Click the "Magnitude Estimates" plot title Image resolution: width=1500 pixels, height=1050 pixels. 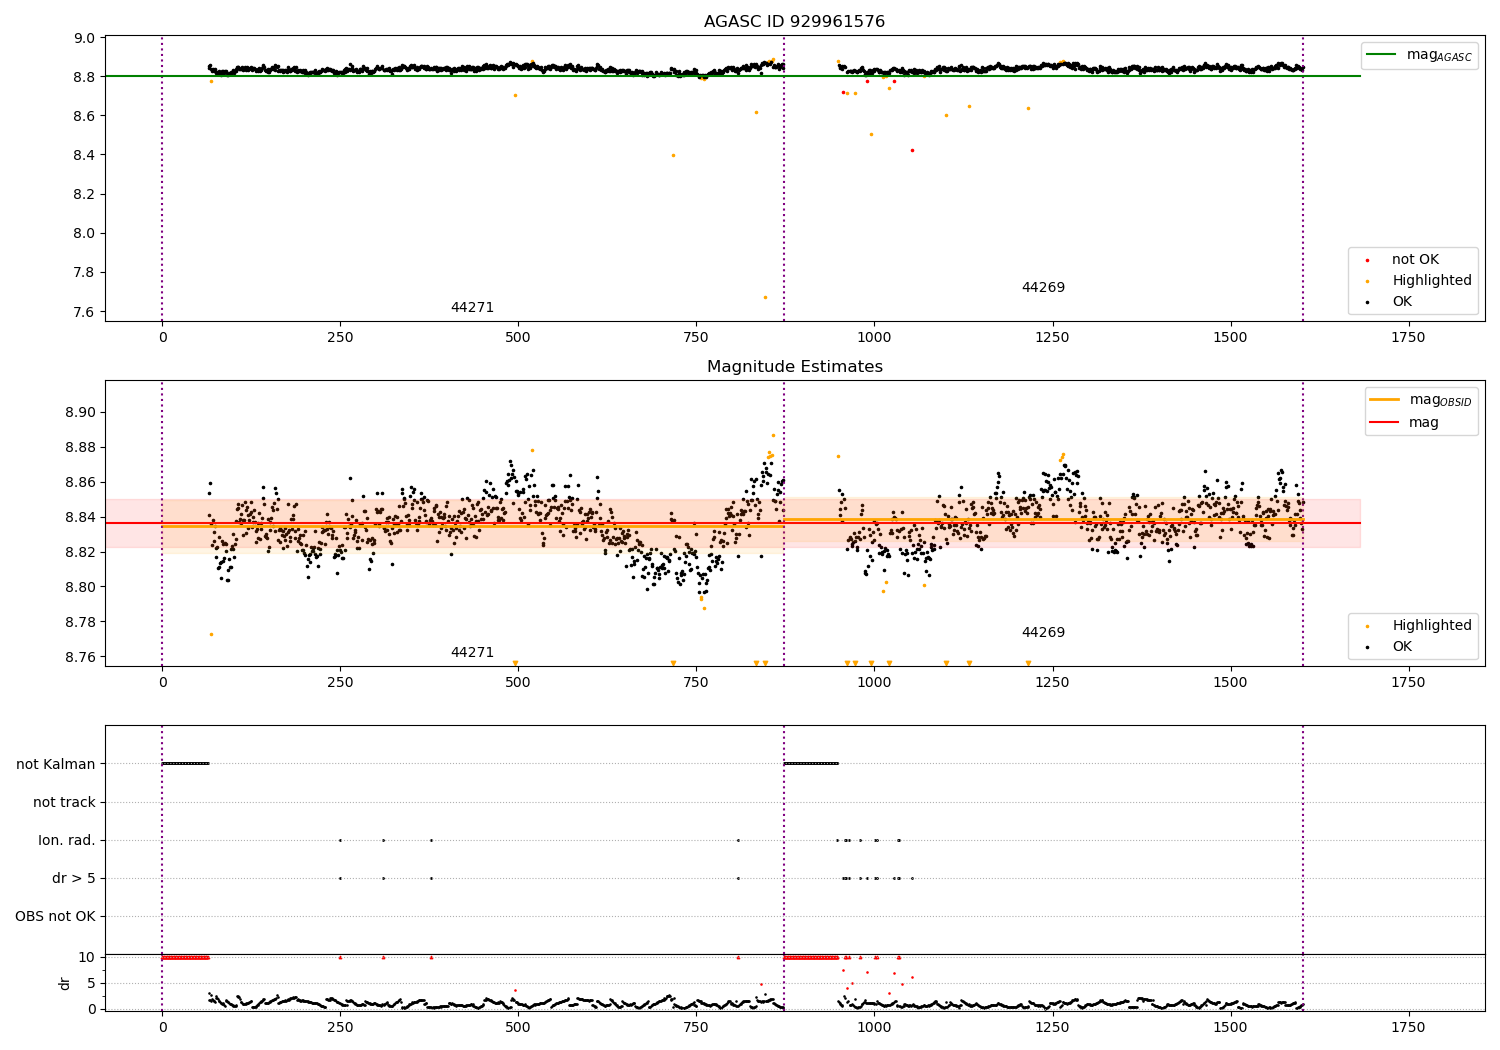[794, 367]
